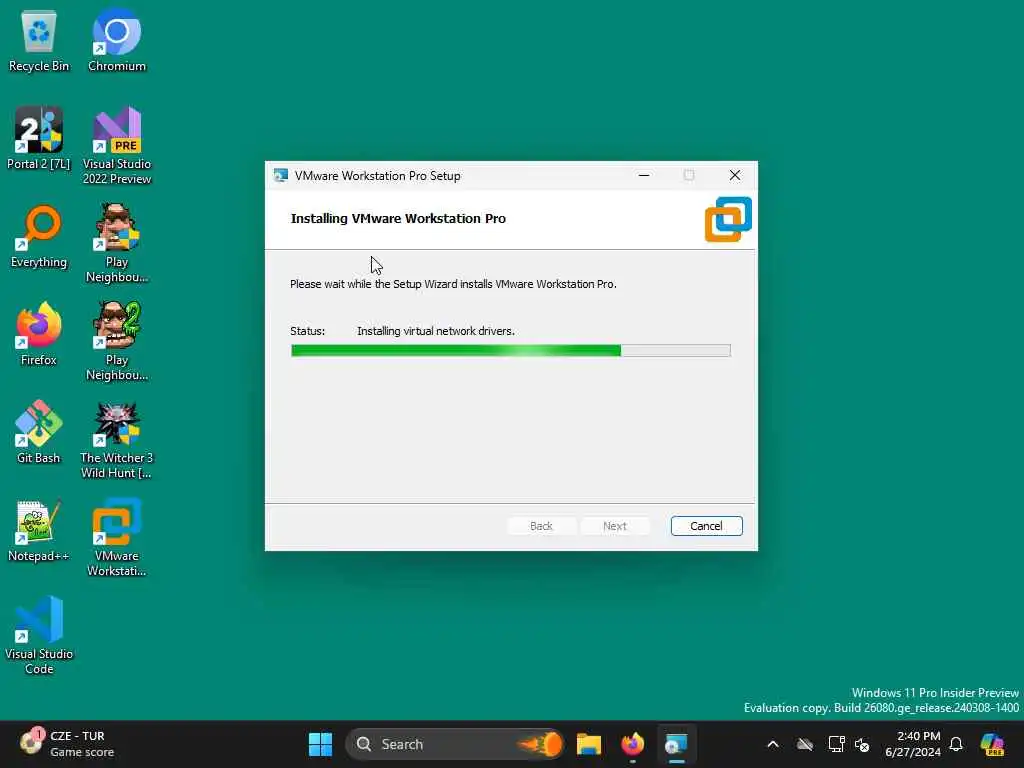
Task: Click the "Installing VMware Workstation Pro" heading
Action: (398, 218)
